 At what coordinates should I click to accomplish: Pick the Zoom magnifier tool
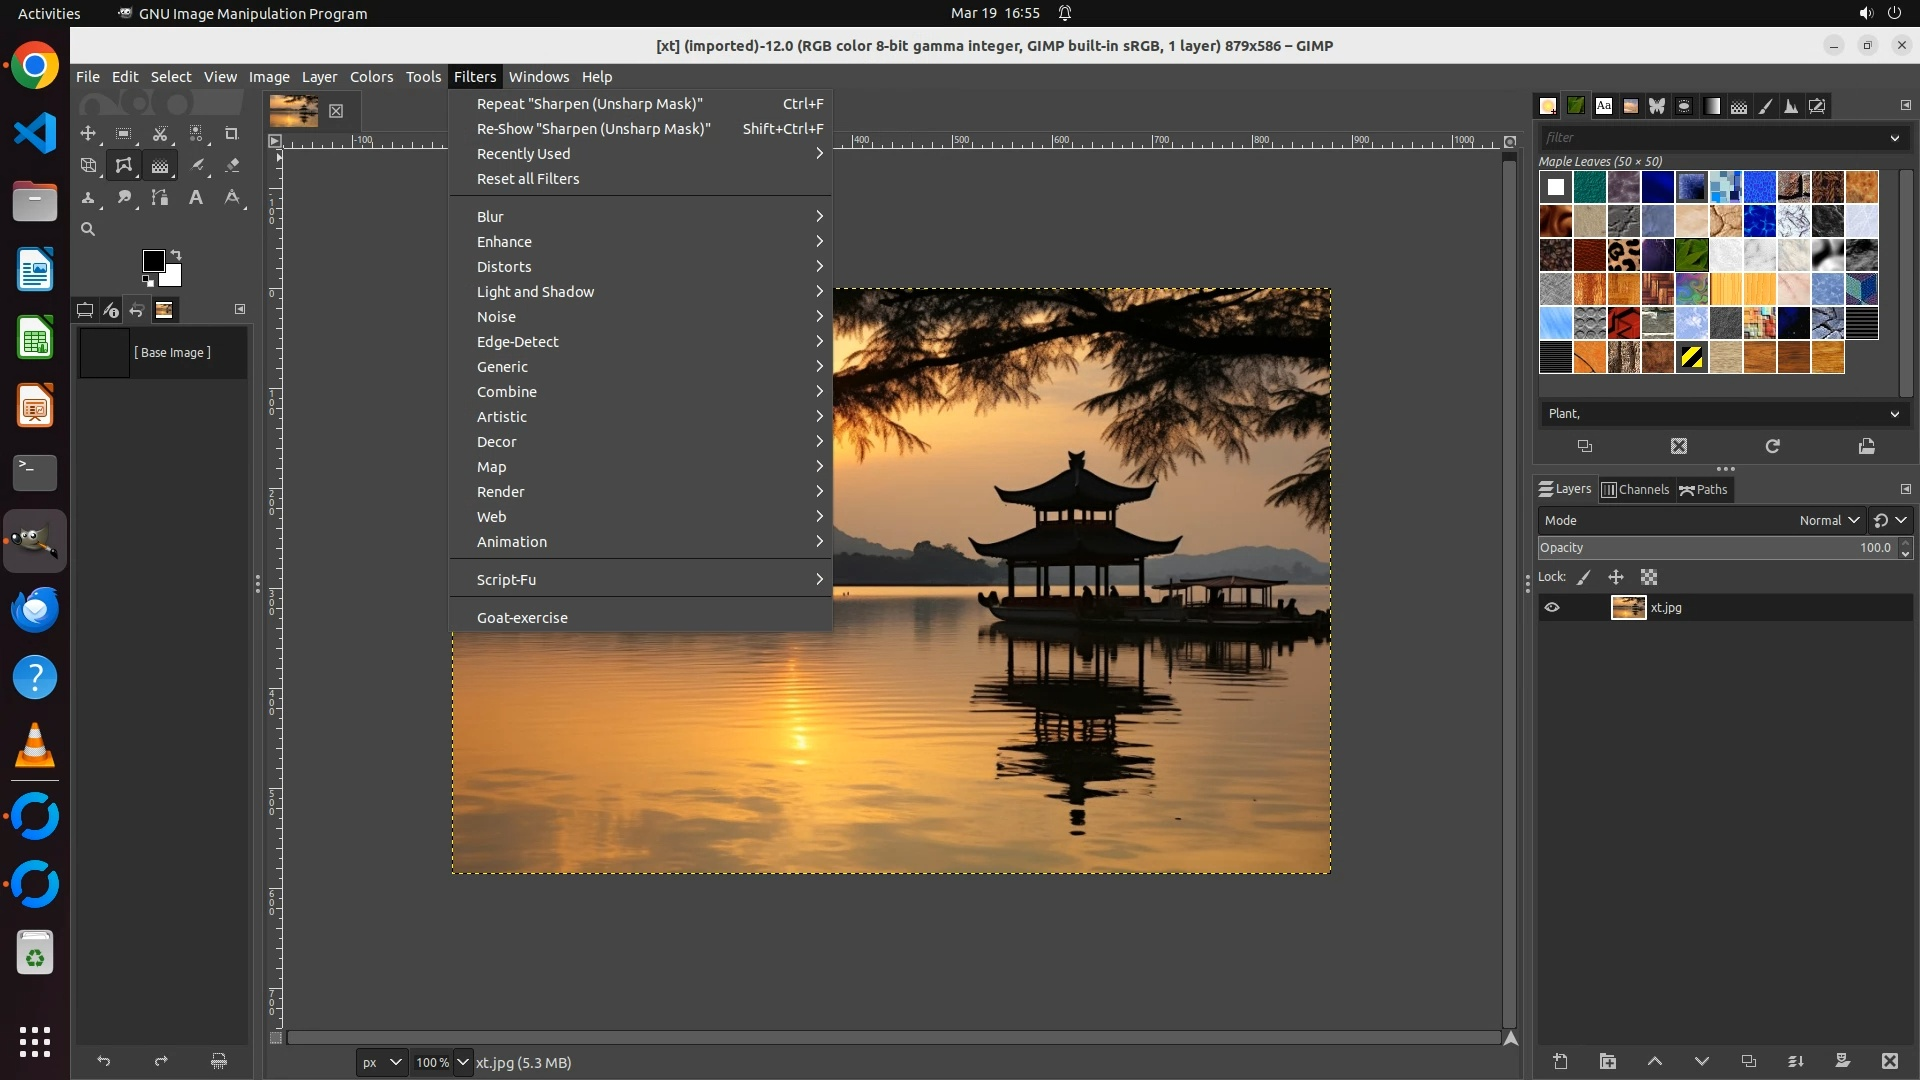88,229
